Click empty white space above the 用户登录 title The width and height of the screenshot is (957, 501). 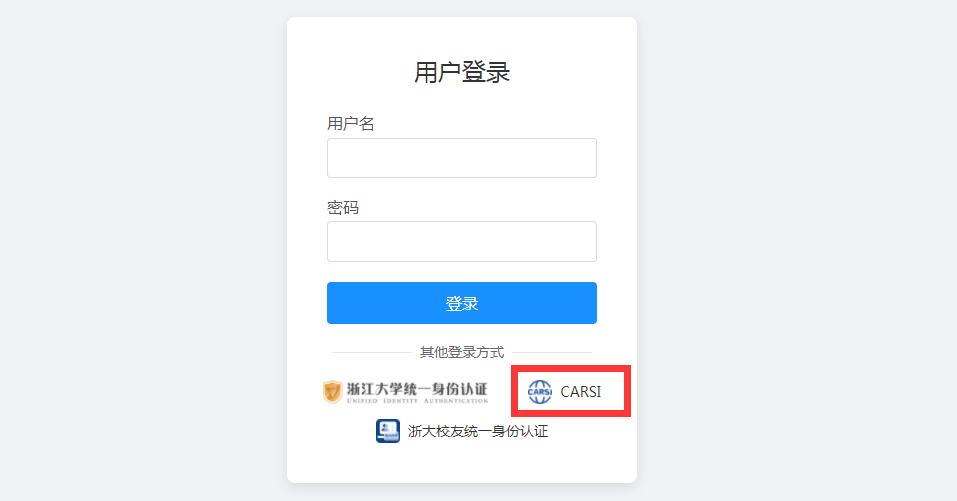point(462,37)
